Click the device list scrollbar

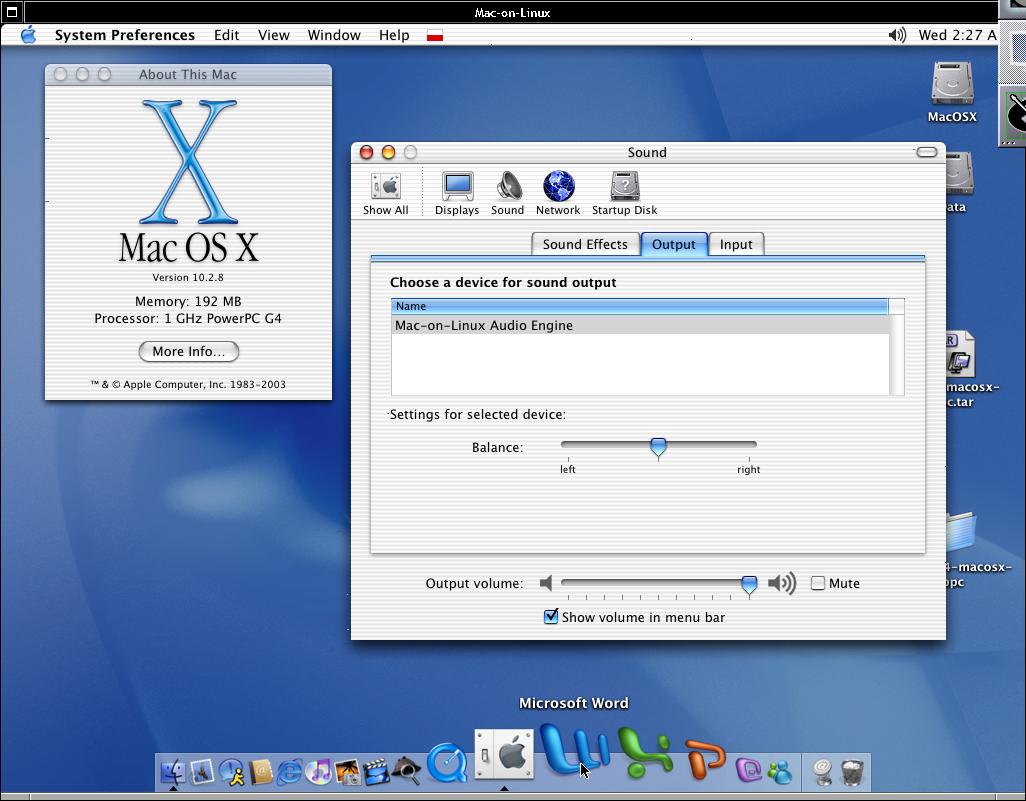tap(896, 353)
